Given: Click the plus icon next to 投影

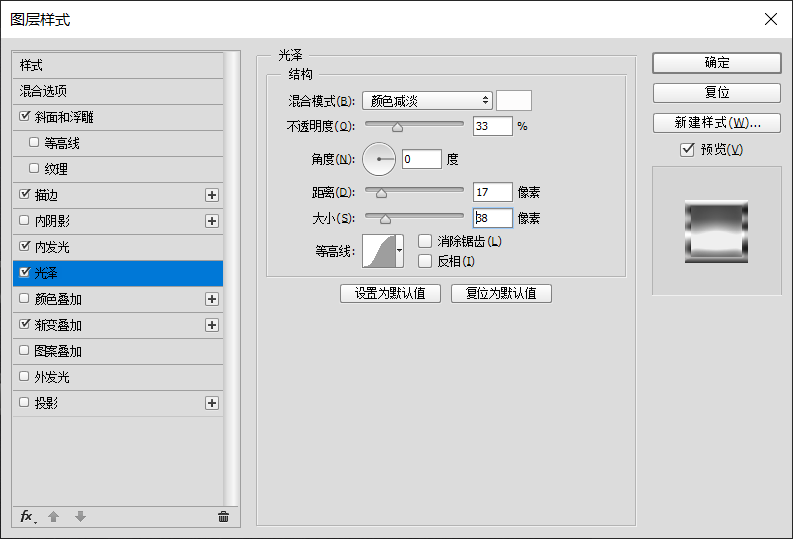Looking at the screenshot, I should click(212, 403).
